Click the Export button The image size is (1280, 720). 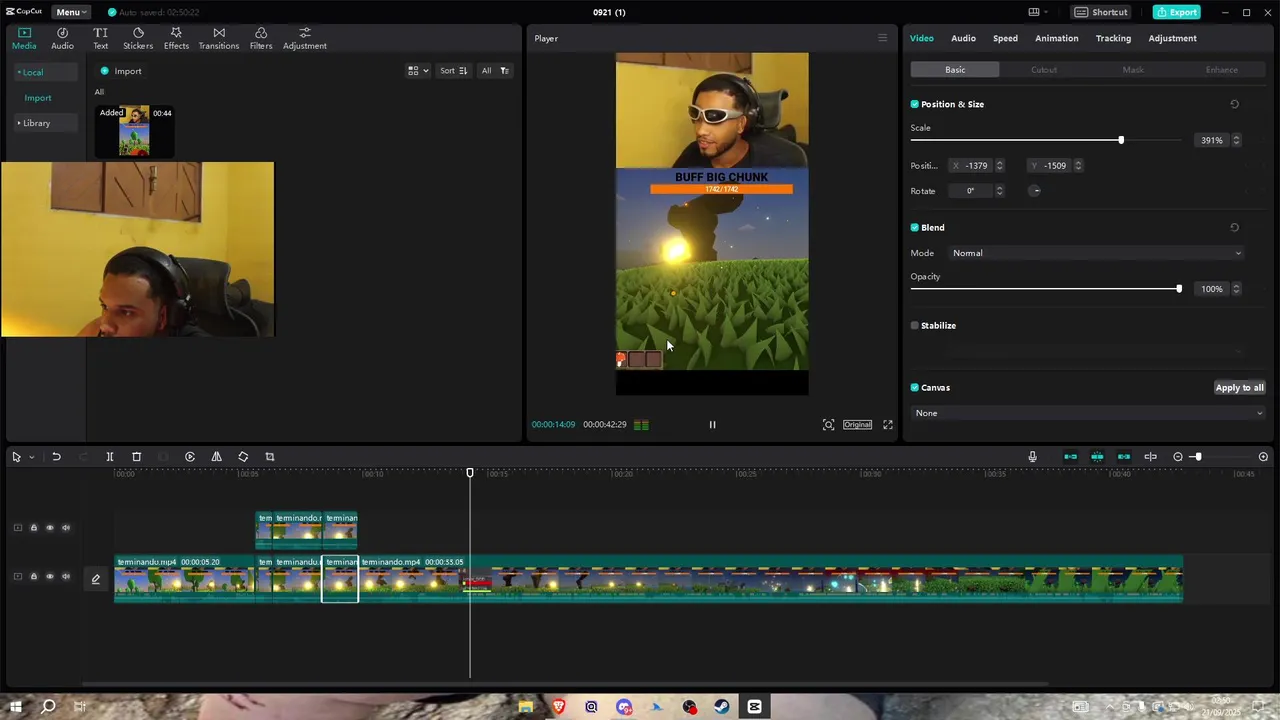click(1176, 12)
